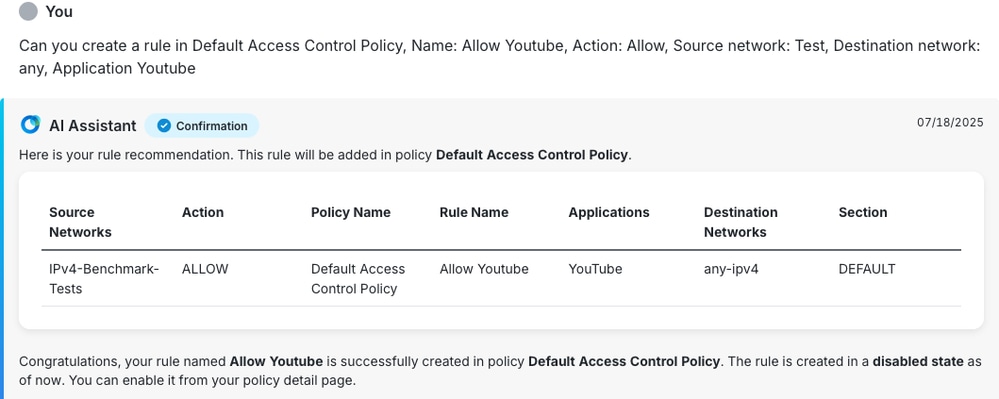
Task: Select the any-ipv4 cell
Action: tap(731, 270)
